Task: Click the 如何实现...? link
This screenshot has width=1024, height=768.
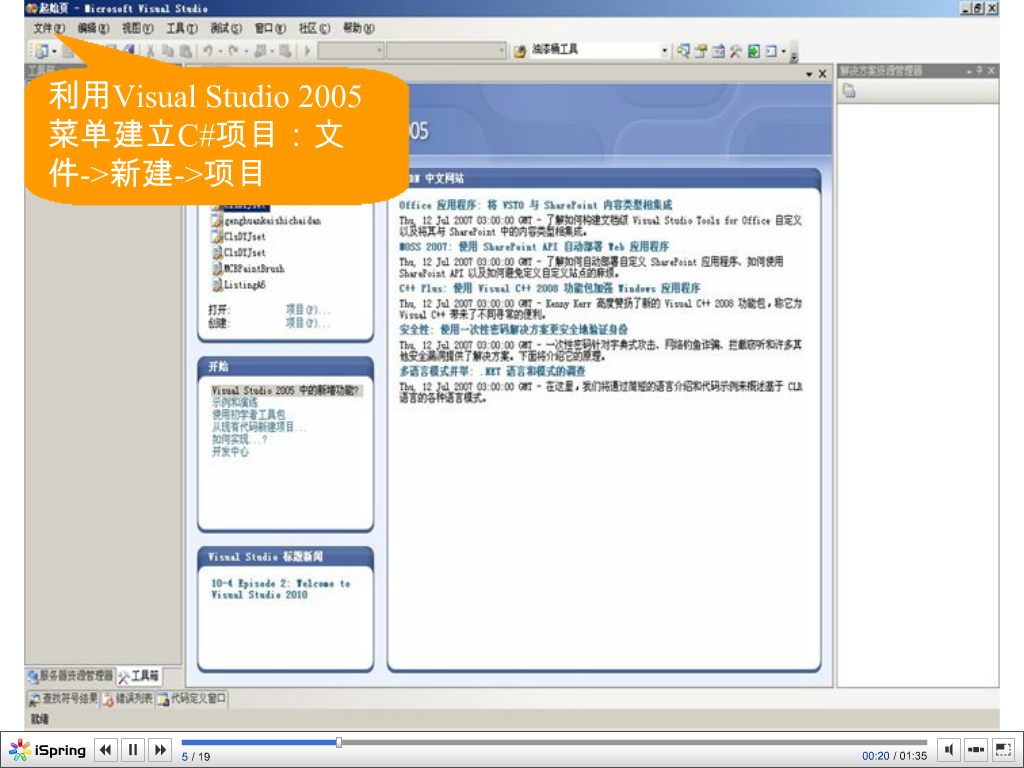Action: pyautogui.click(x=239, y=440)
